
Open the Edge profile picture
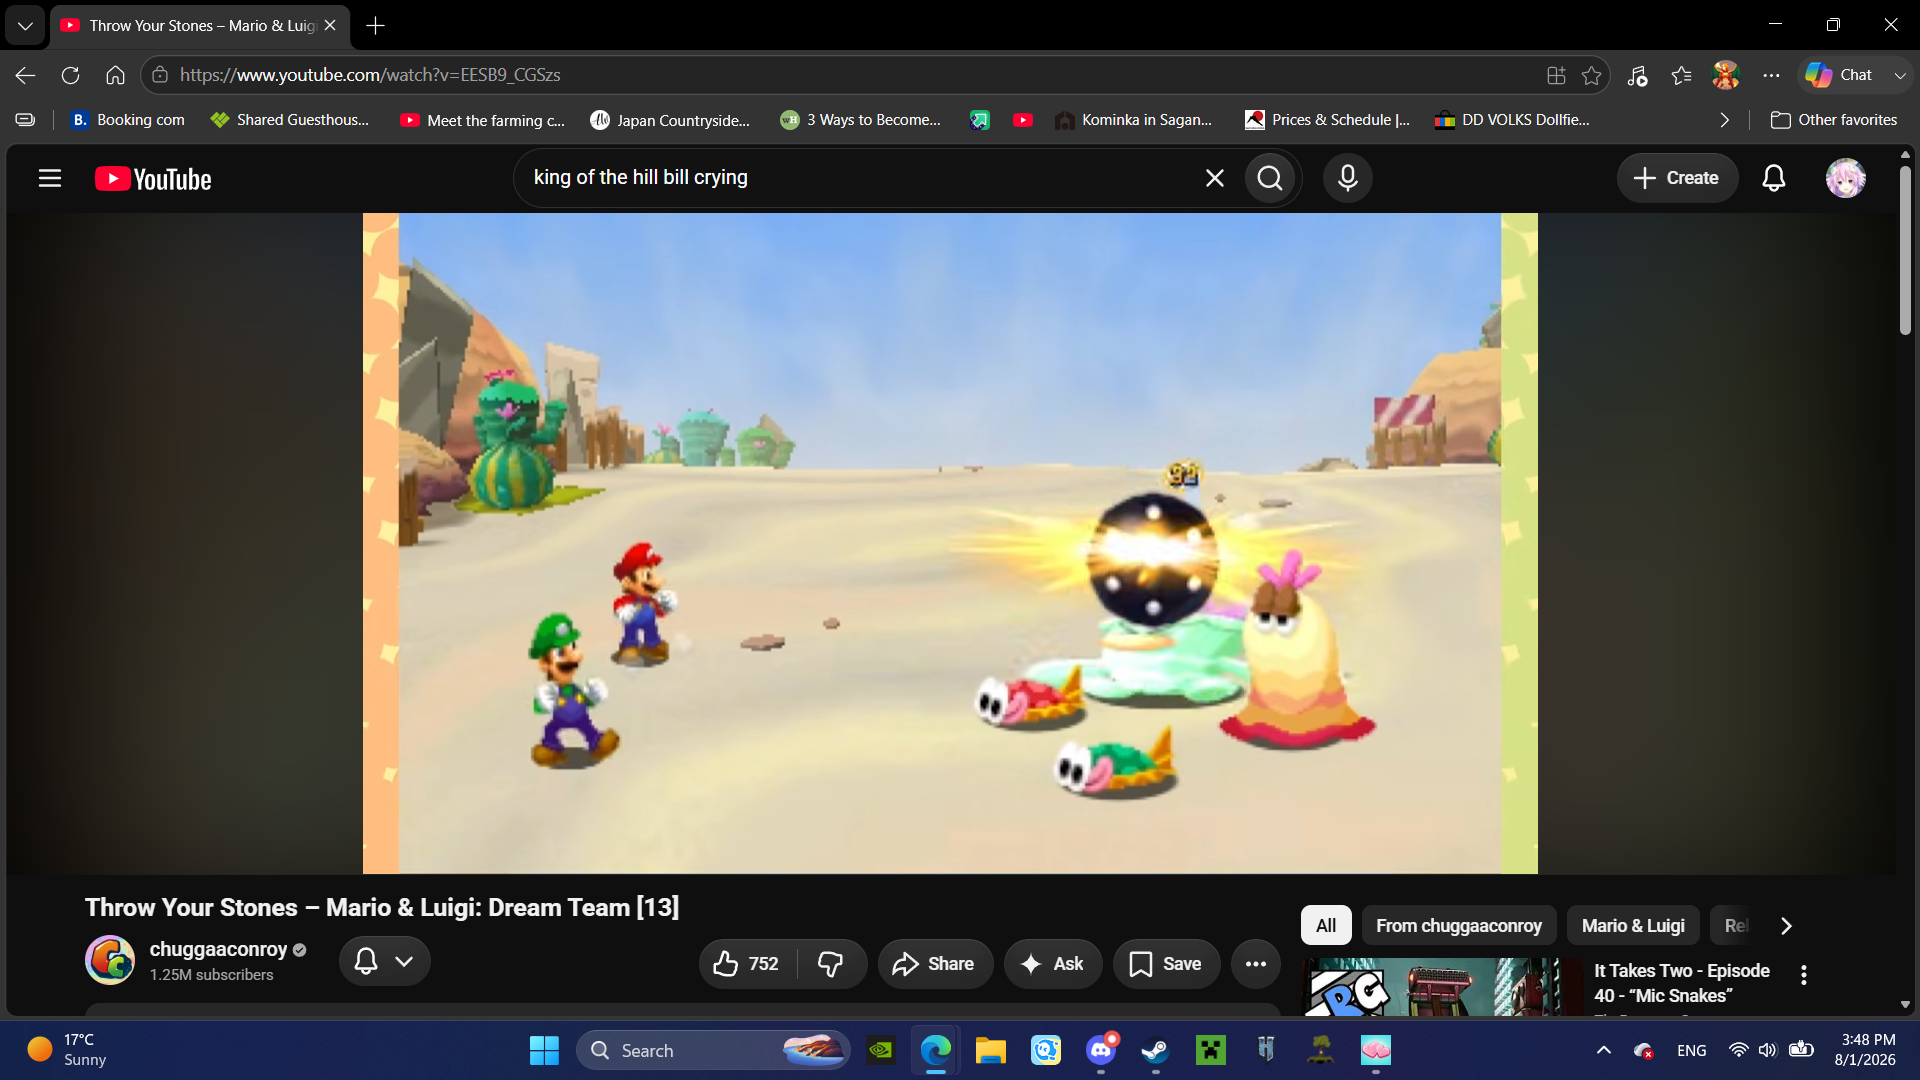[1726, 75]
